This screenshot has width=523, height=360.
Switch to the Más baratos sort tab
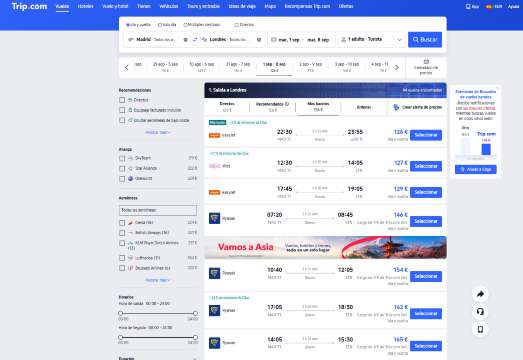tap(318, 107)
